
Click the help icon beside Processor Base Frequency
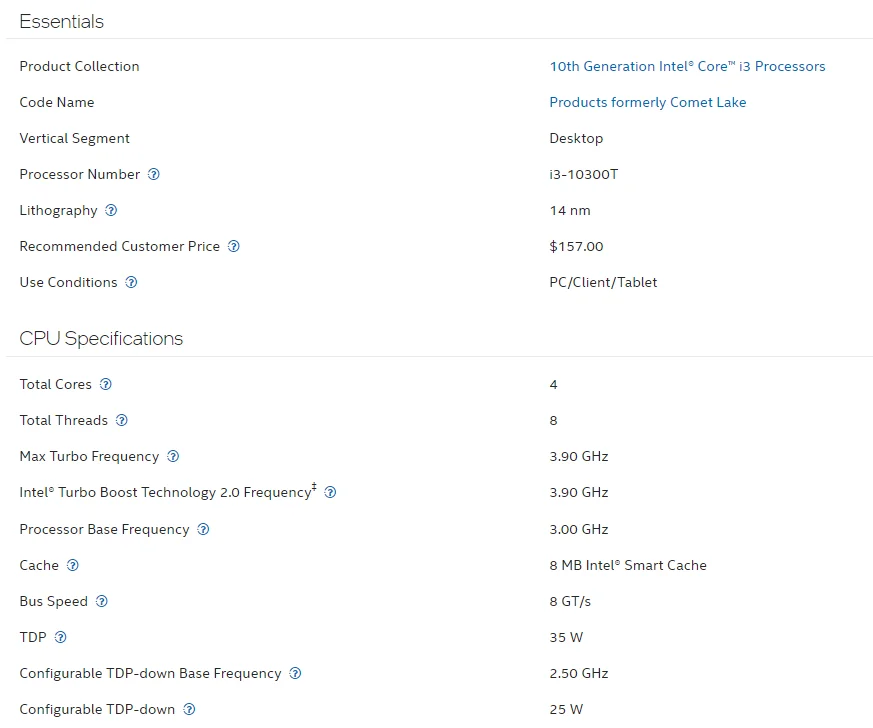point(203,529)
